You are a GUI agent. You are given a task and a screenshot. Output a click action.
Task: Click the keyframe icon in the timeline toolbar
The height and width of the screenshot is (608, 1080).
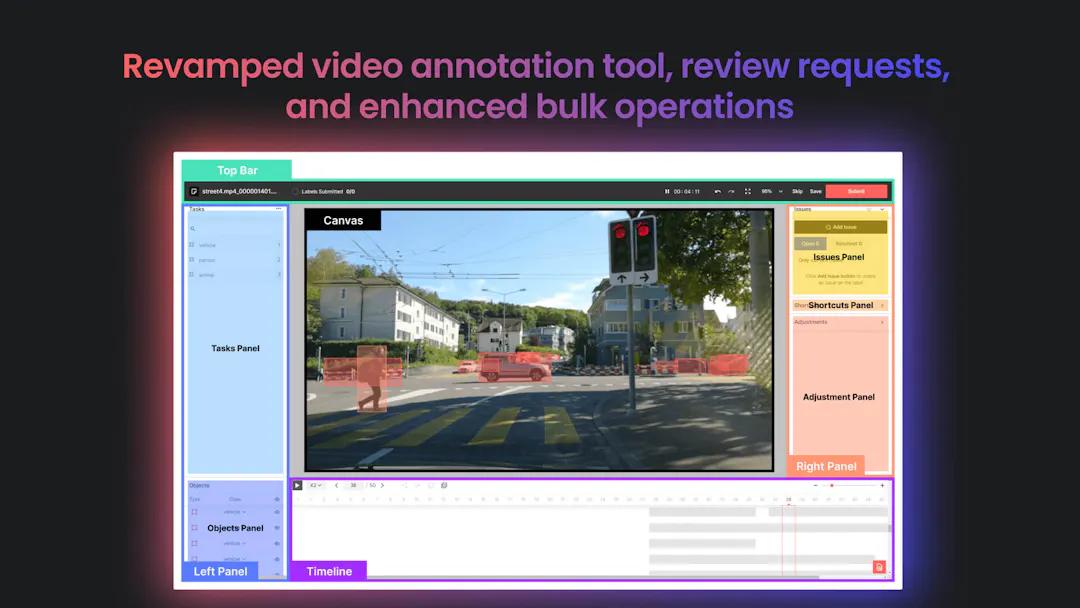444,485
